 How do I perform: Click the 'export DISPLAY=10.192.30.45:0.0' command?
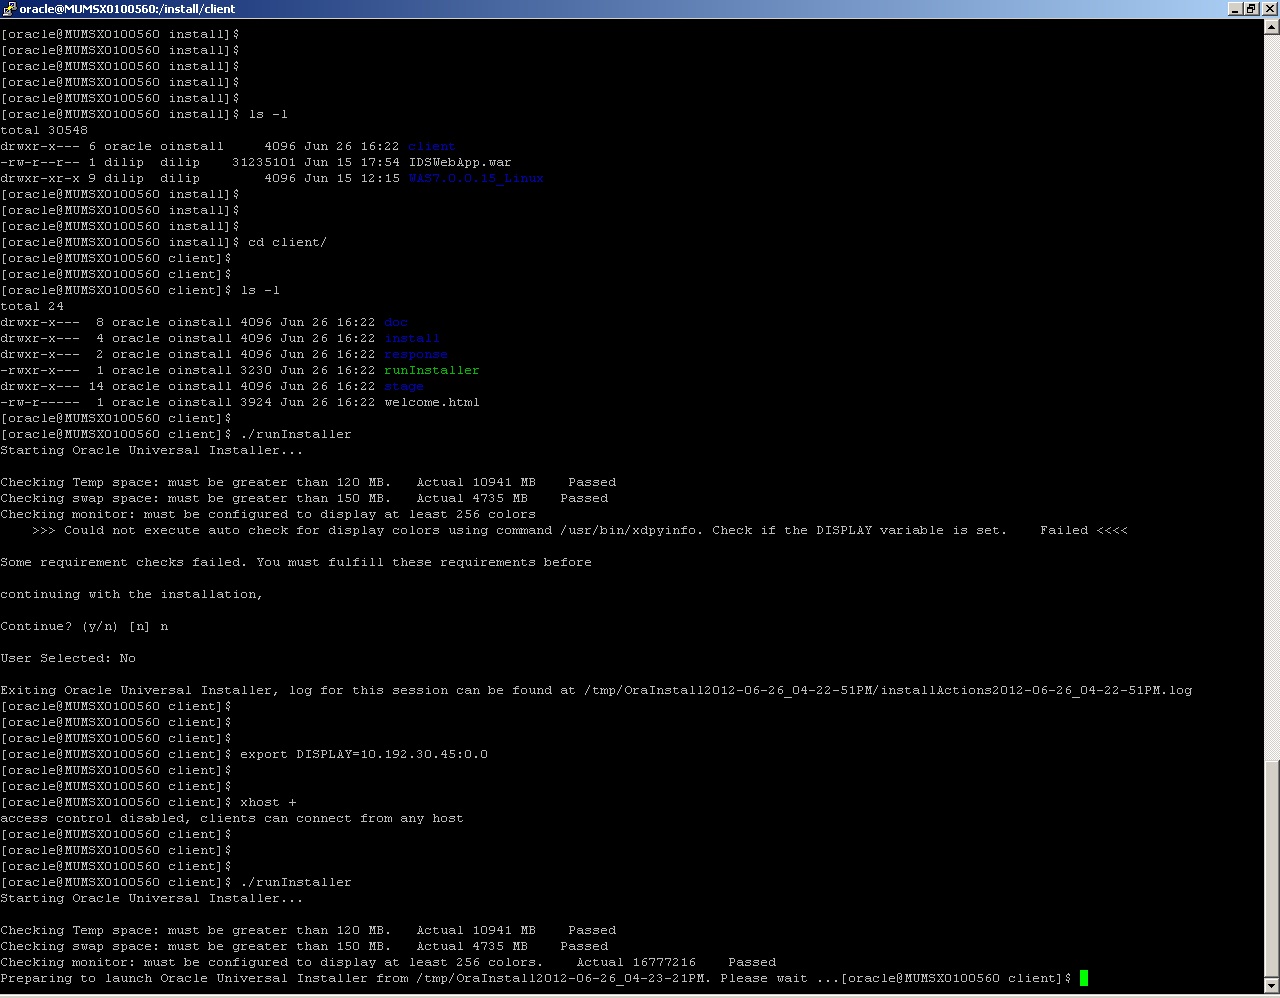(364, 754)
